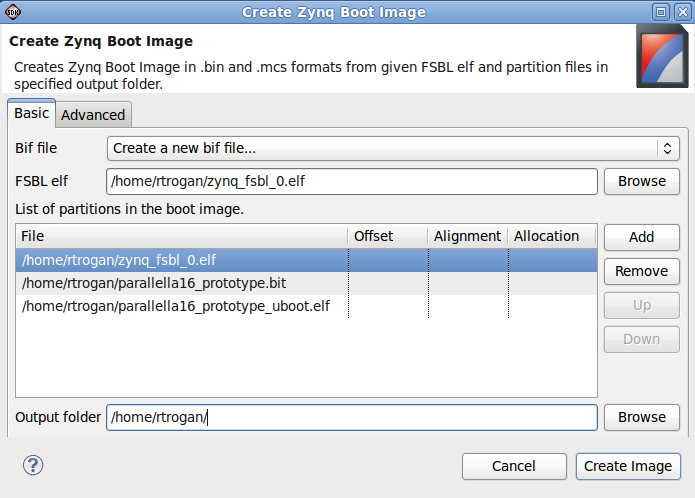
Task: Click the Create Image button
Action: point(628,466)
